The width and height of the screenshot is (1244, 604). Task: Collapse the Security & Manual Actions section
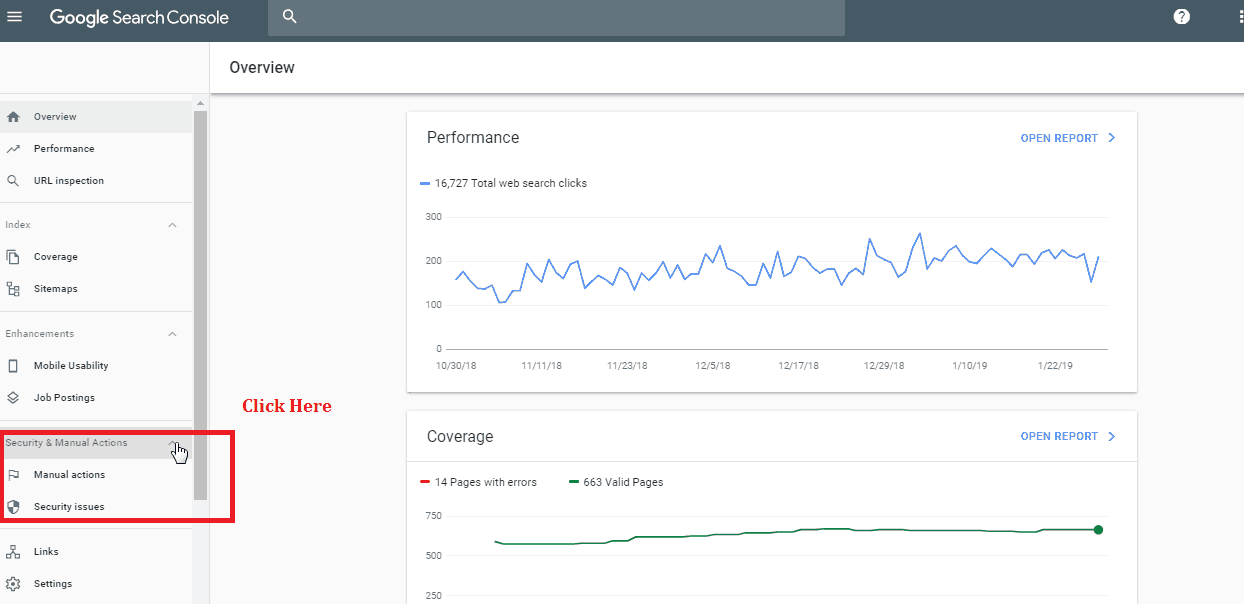pos(174,443)
